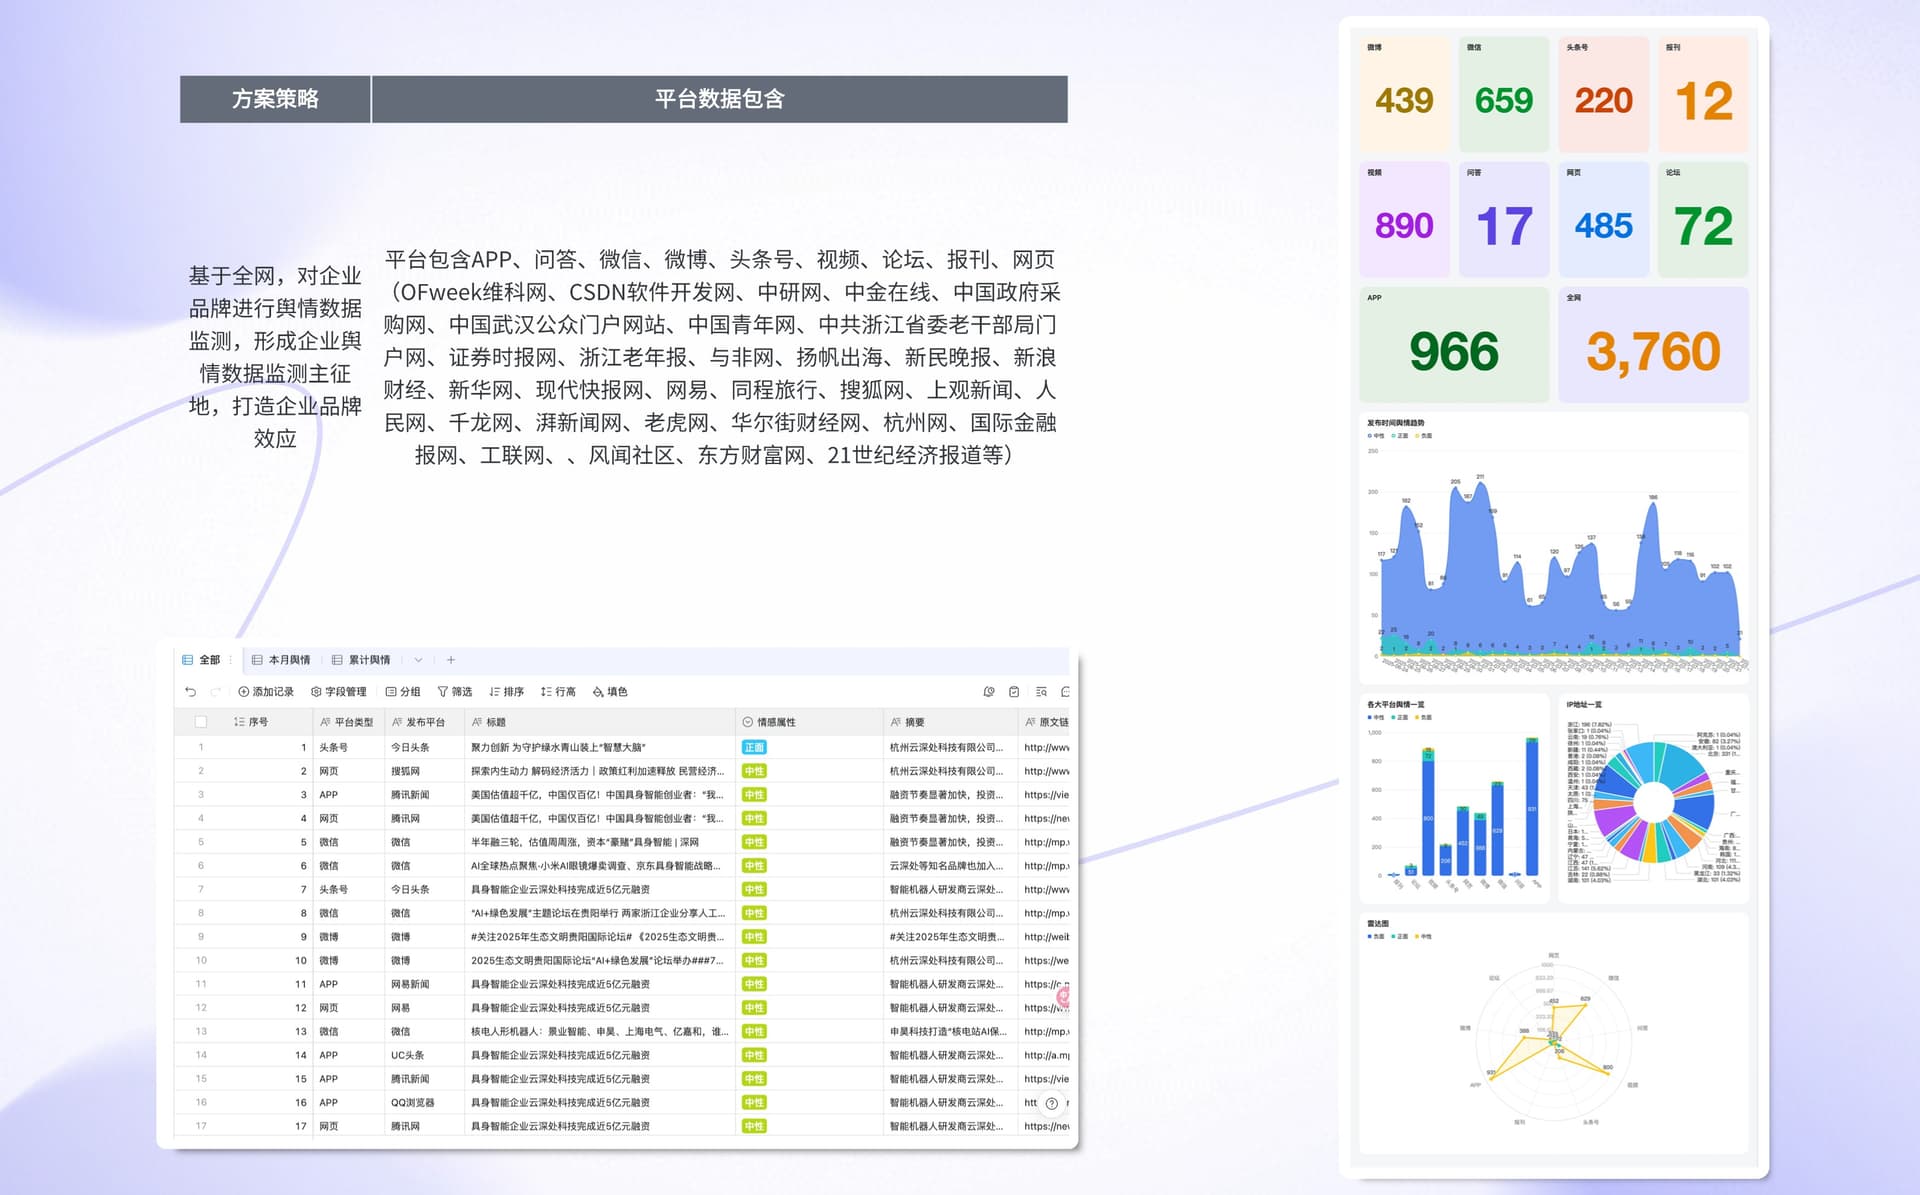Open the 情感属性 column header dropdown
This screenshot has width=1920, height=1195.
746,721
